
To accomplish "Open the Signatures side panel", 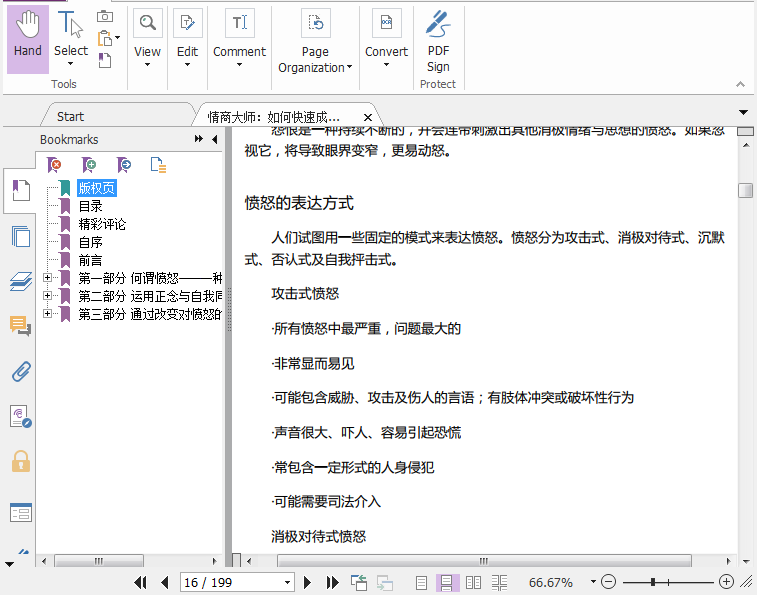I will tap(21, 416).
